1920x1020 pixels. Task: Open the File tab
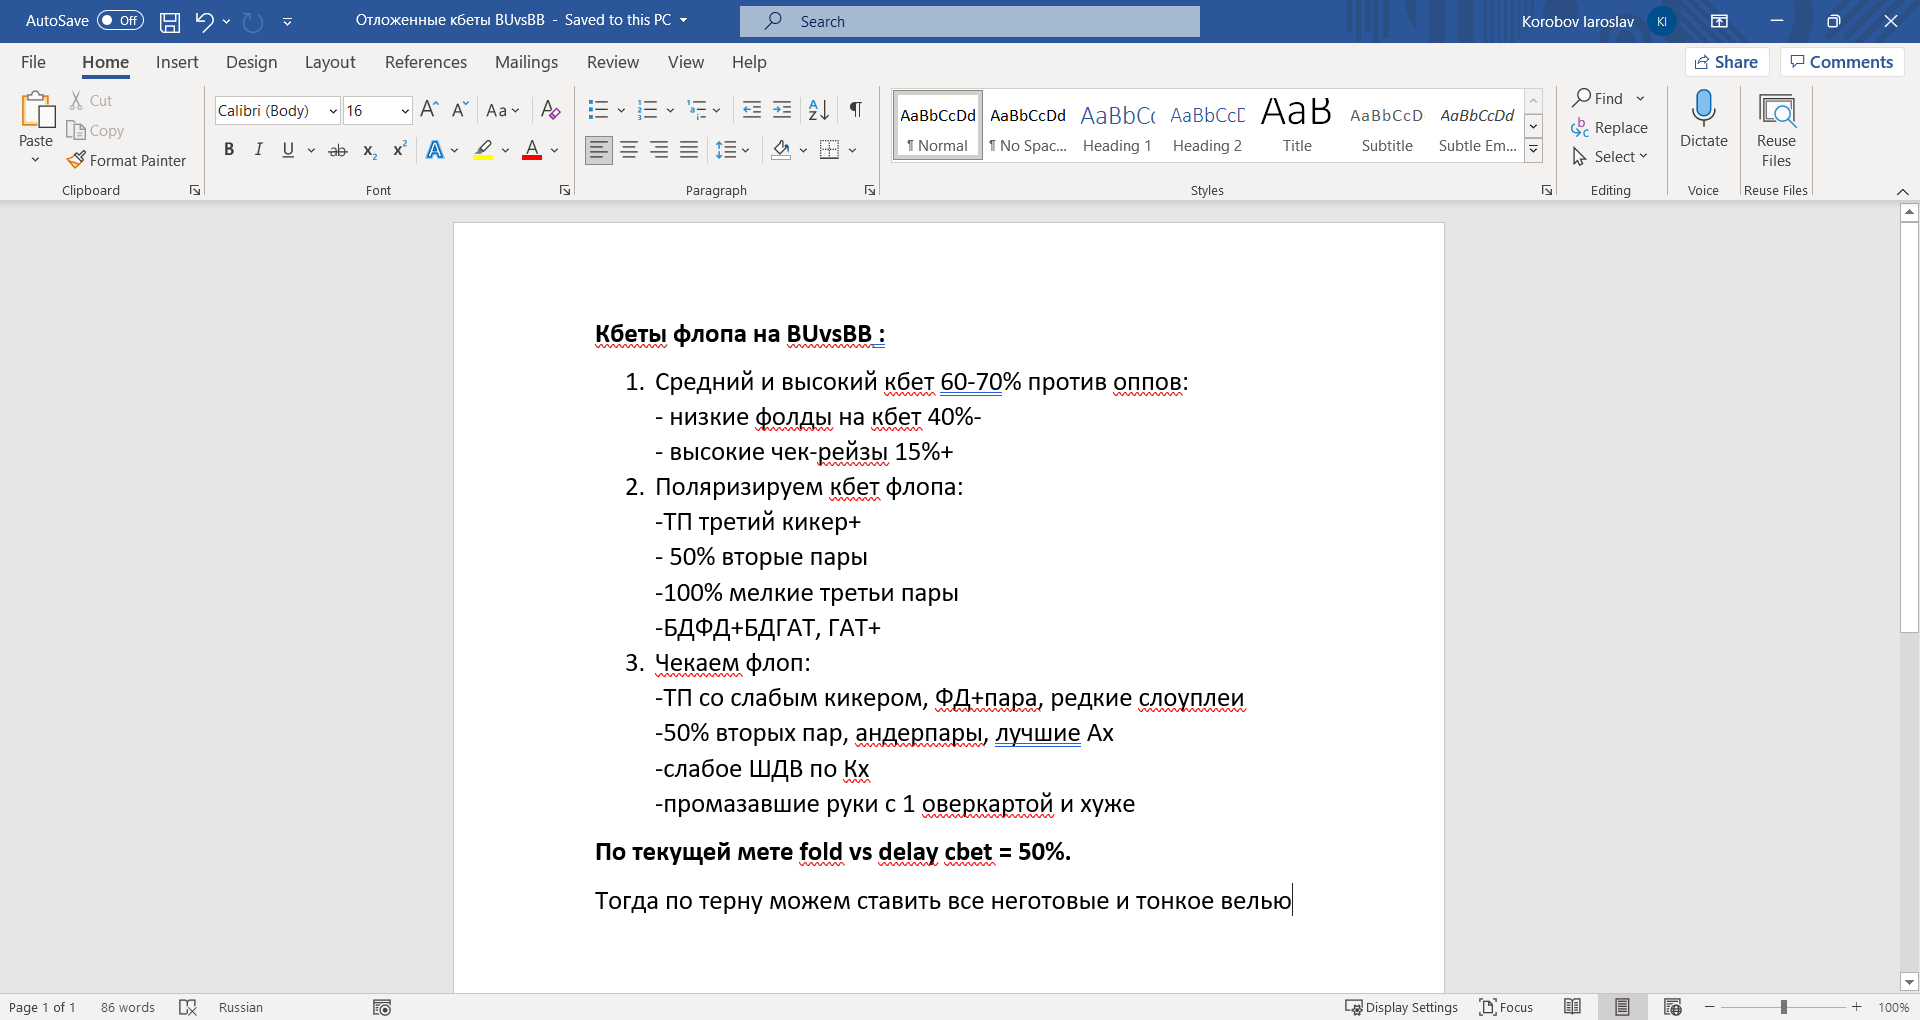tap(33, 62)
